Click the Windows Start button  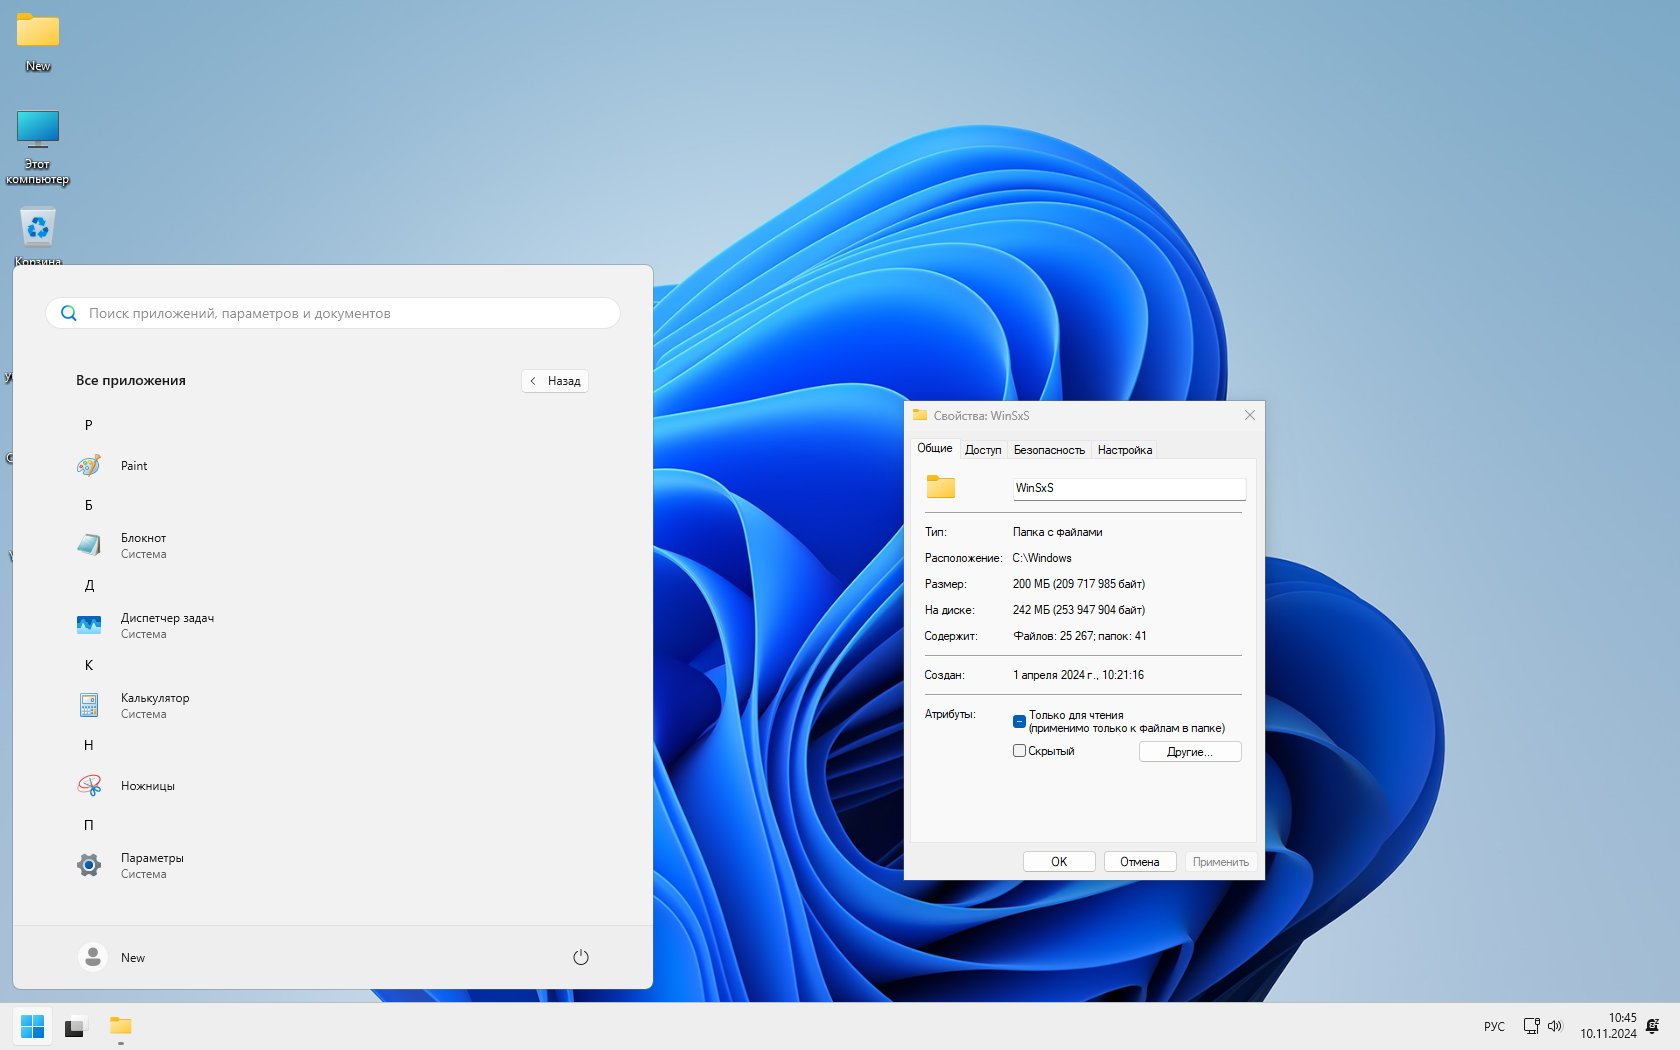32,1026
